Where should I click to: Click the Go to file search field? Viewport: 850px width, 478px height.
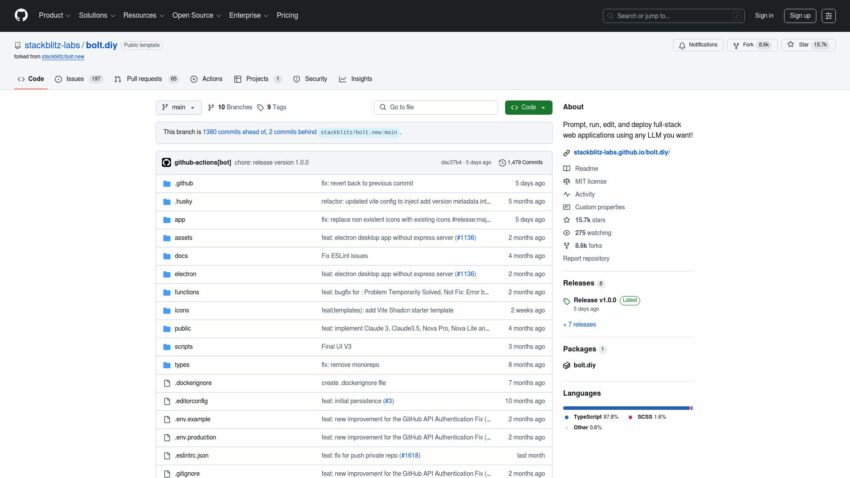coord(435,107)
